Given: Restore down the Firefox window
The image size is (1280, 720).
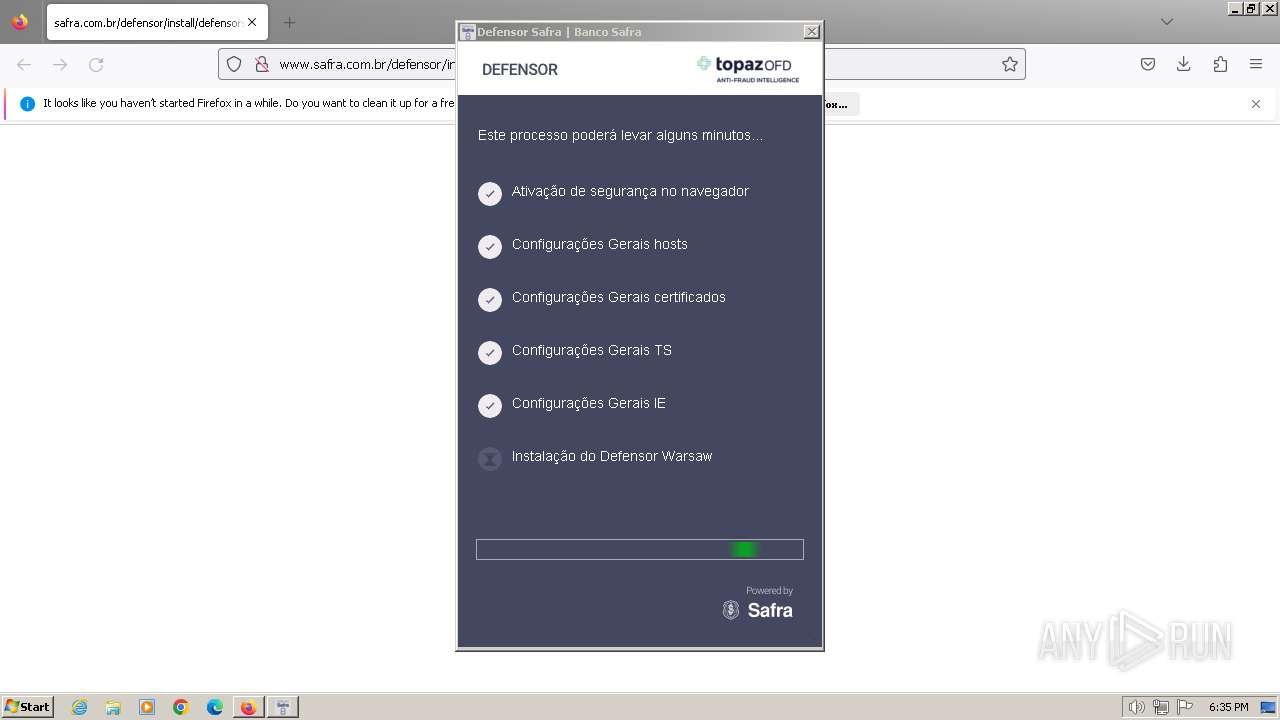Looking at the screenshot, I should click(1250, 8).
